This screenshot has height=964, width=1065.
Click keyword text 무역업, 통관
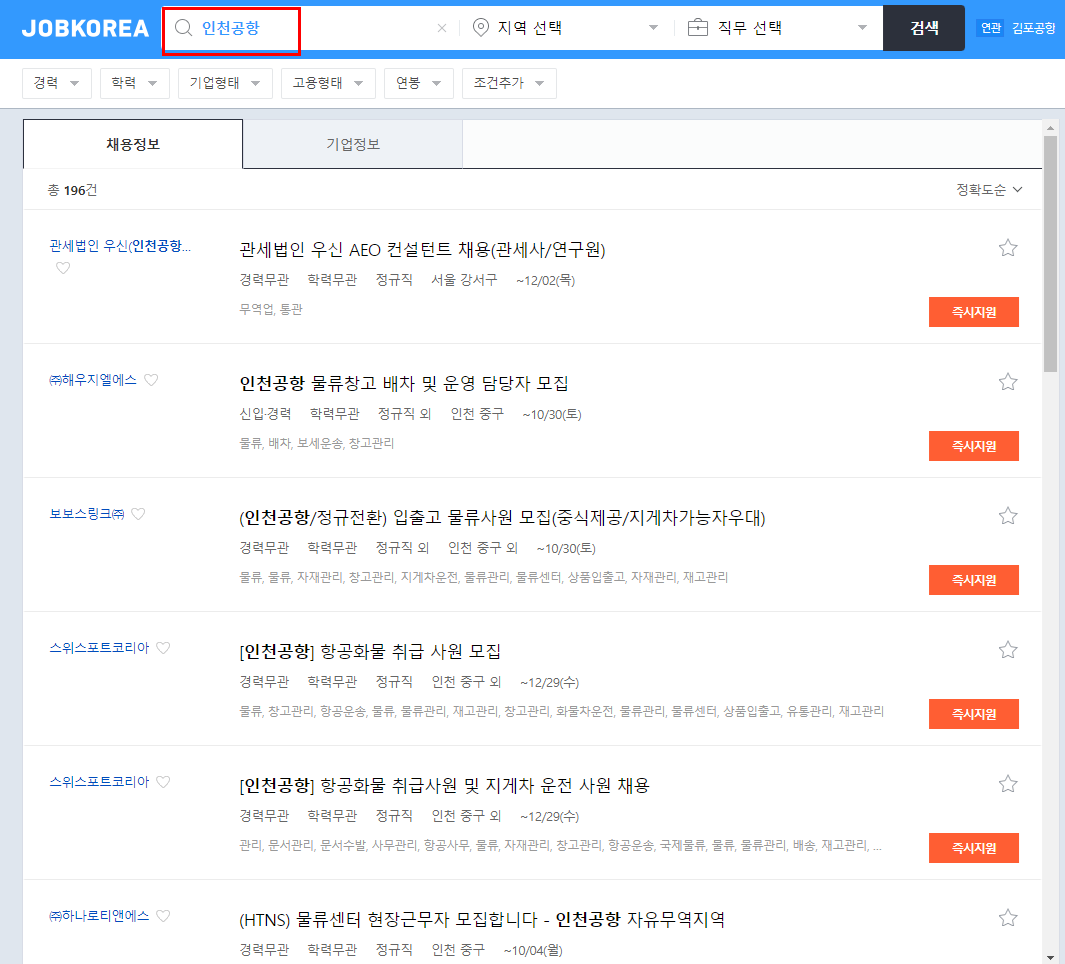point(271,309)
